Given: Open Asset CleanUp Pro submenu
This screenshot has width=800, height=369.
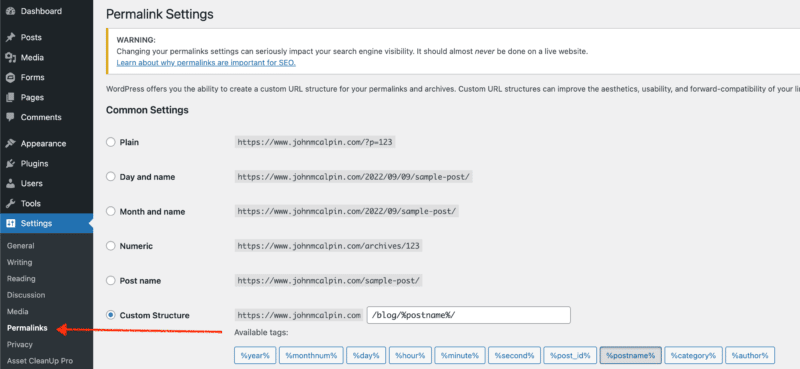Looking at the screenshot, I should 40,361.
